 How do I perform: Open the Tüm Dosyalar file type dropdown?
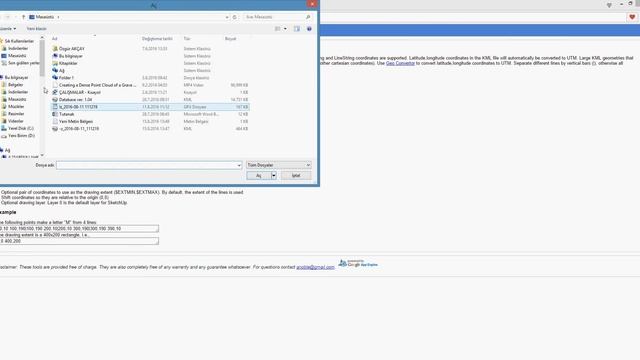click(279, 165)
